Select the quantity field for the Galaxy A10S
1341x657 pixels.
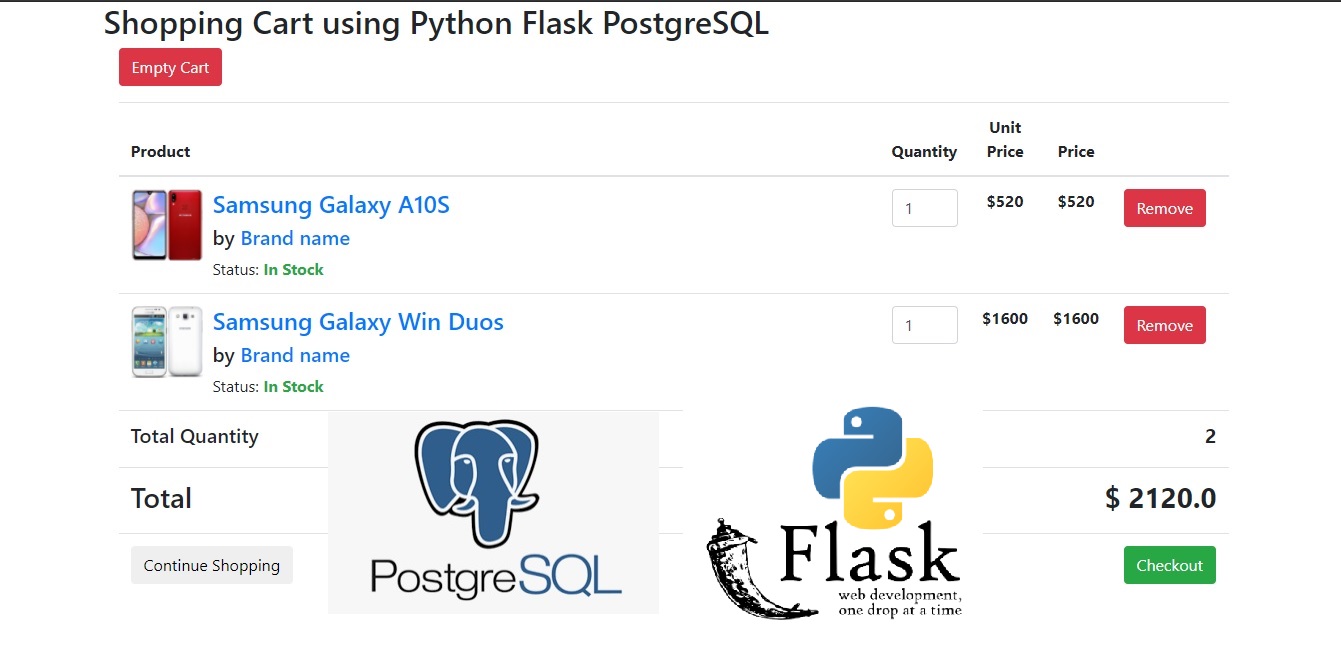(923, 208)
